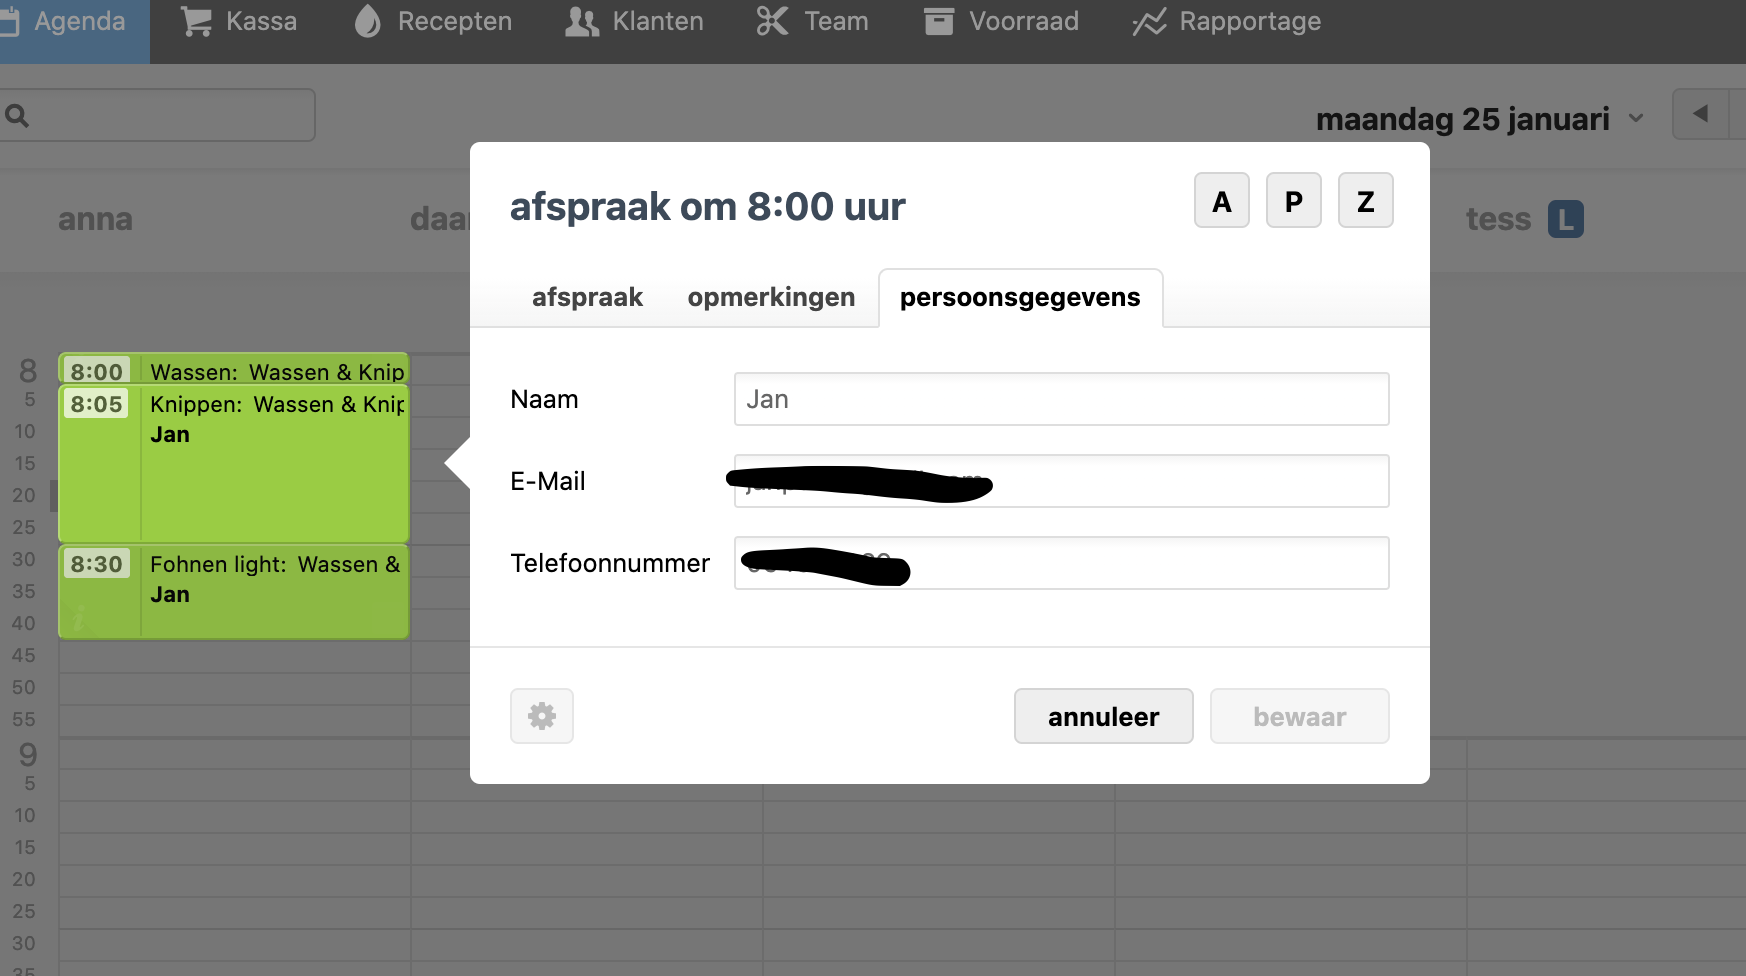Click the Kassa shopping cart icon

coord(196,22)
